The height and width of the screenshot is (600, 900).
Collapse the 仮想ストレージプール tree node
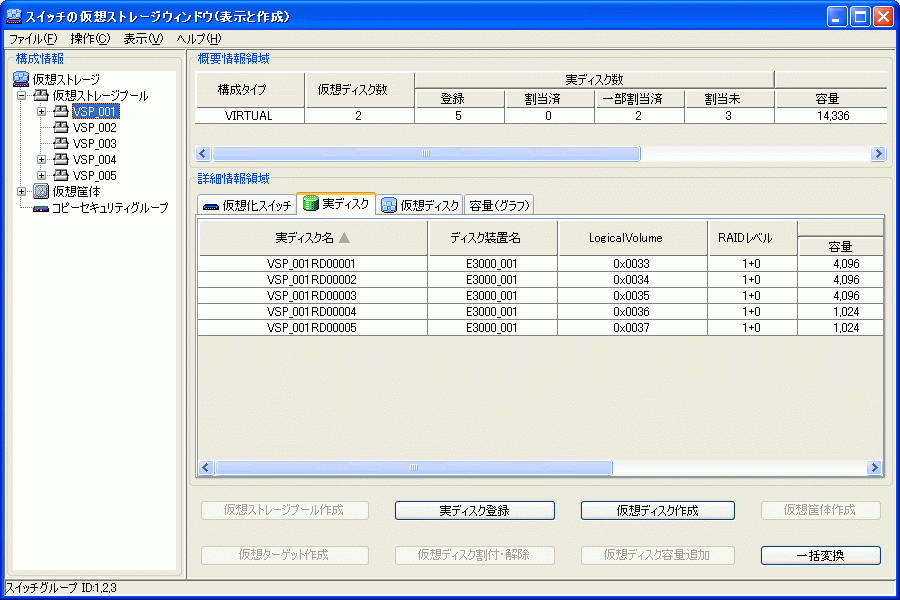(x=21, y=95)
